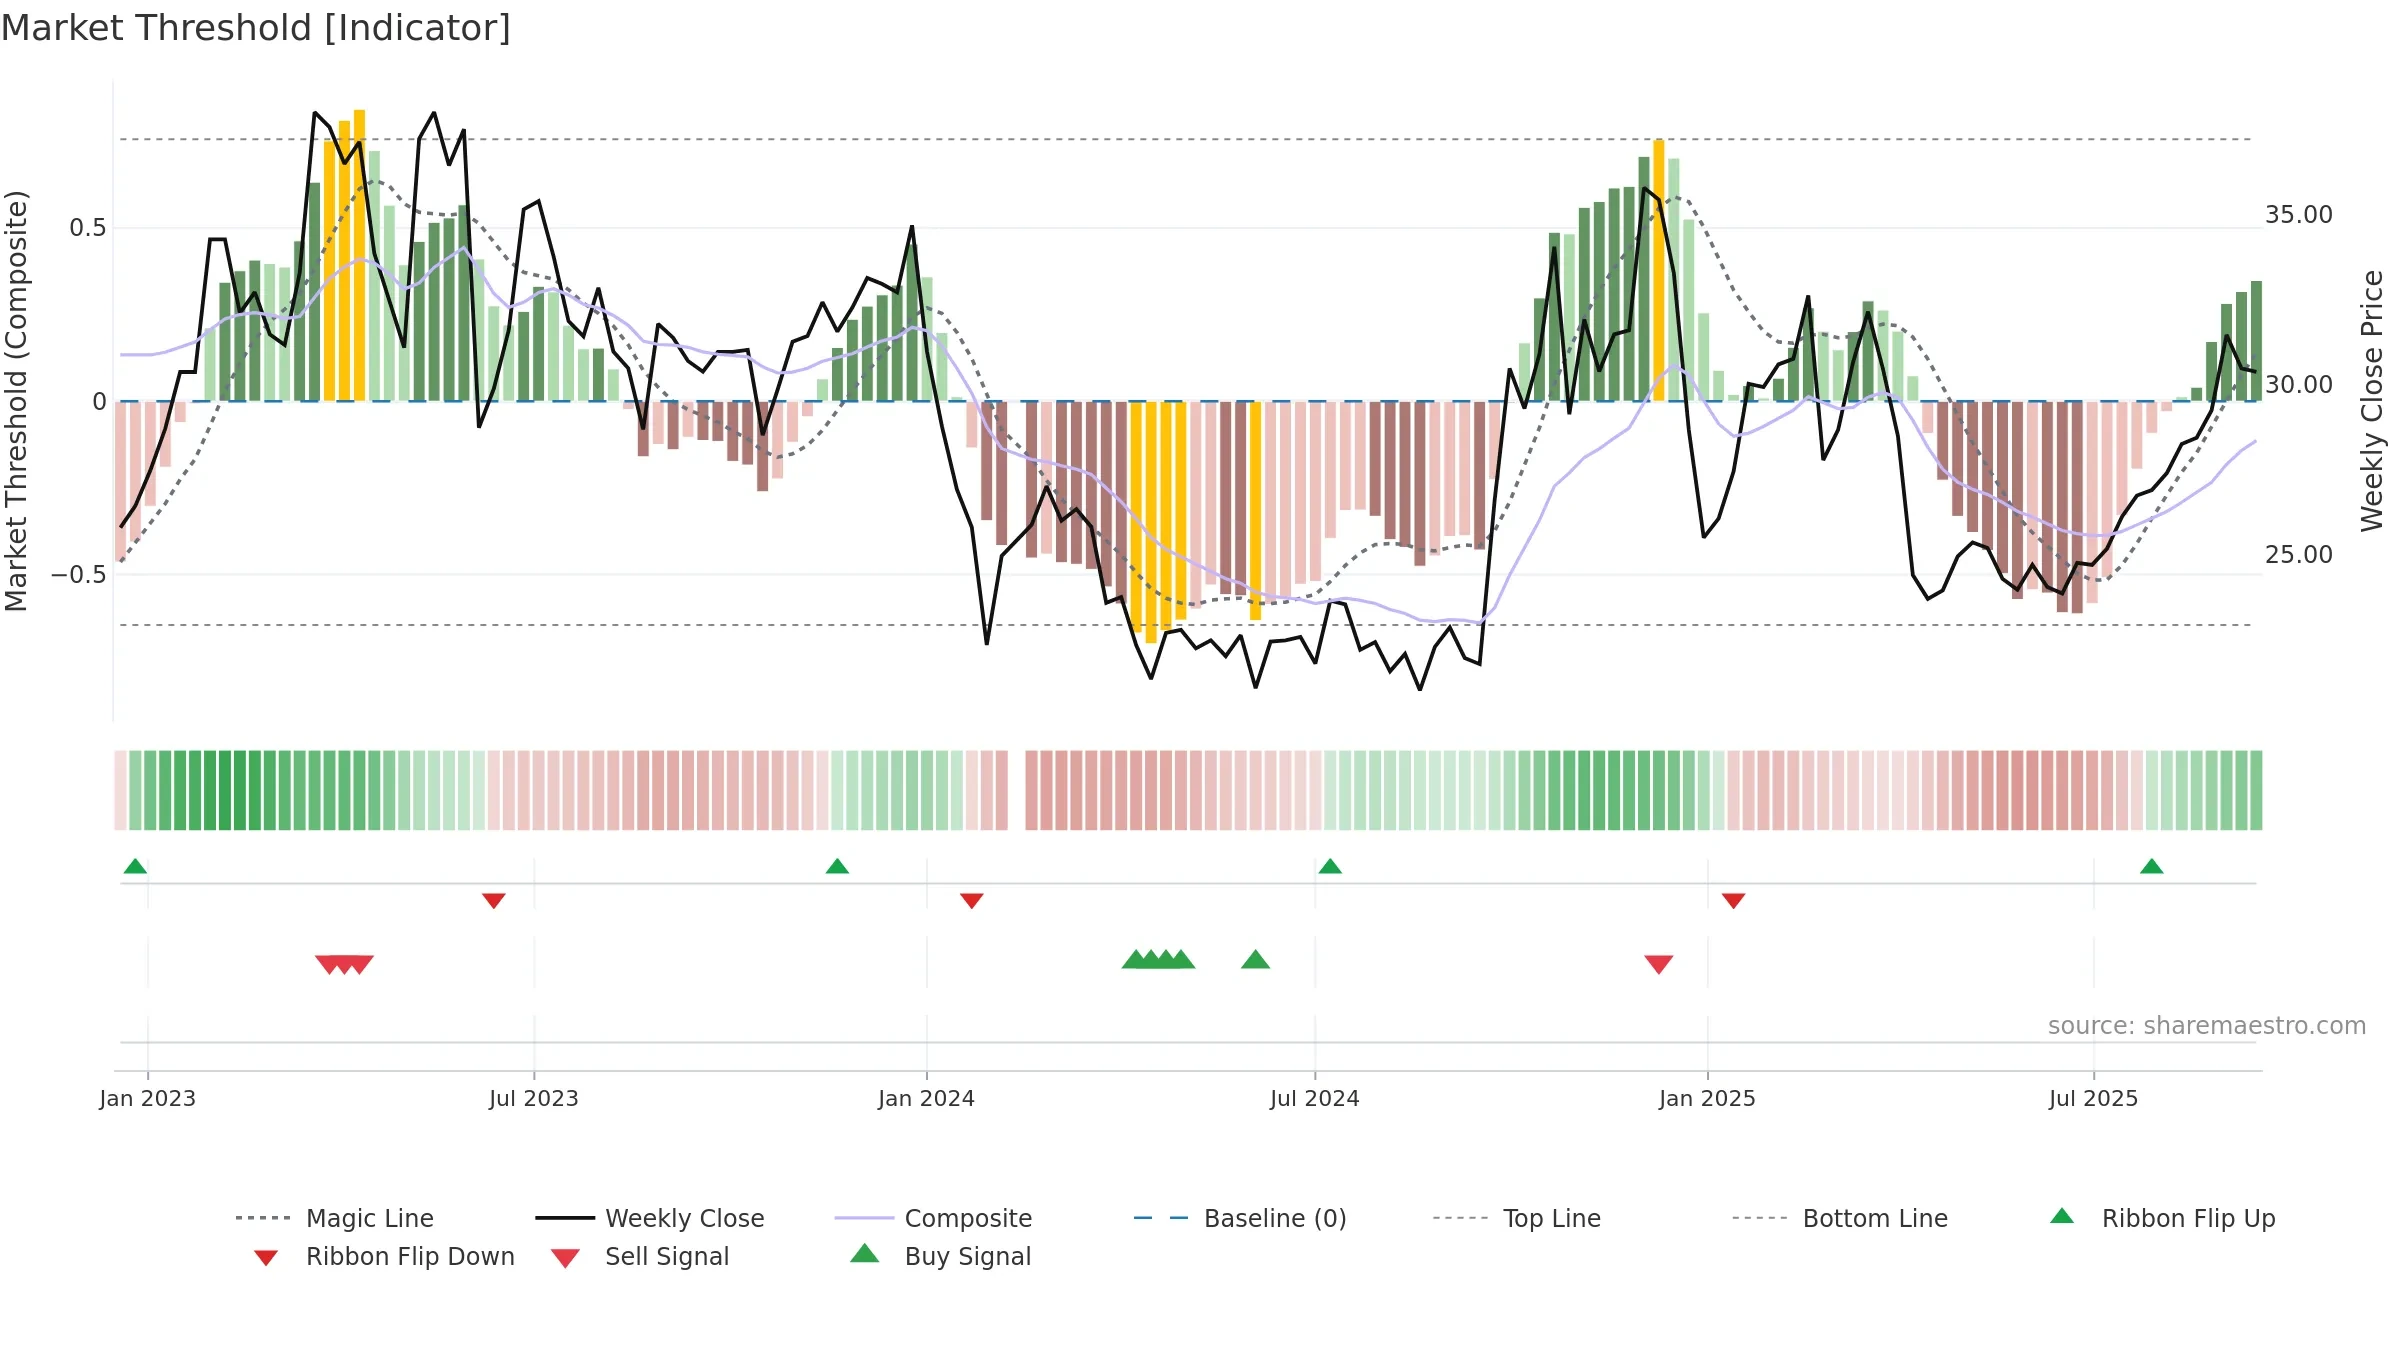Image resolution: width=2400 pixels, height=1350 pixels.
Task: Toggle the Ribbon Flip Down legend entry
Action: point(383,1256)
